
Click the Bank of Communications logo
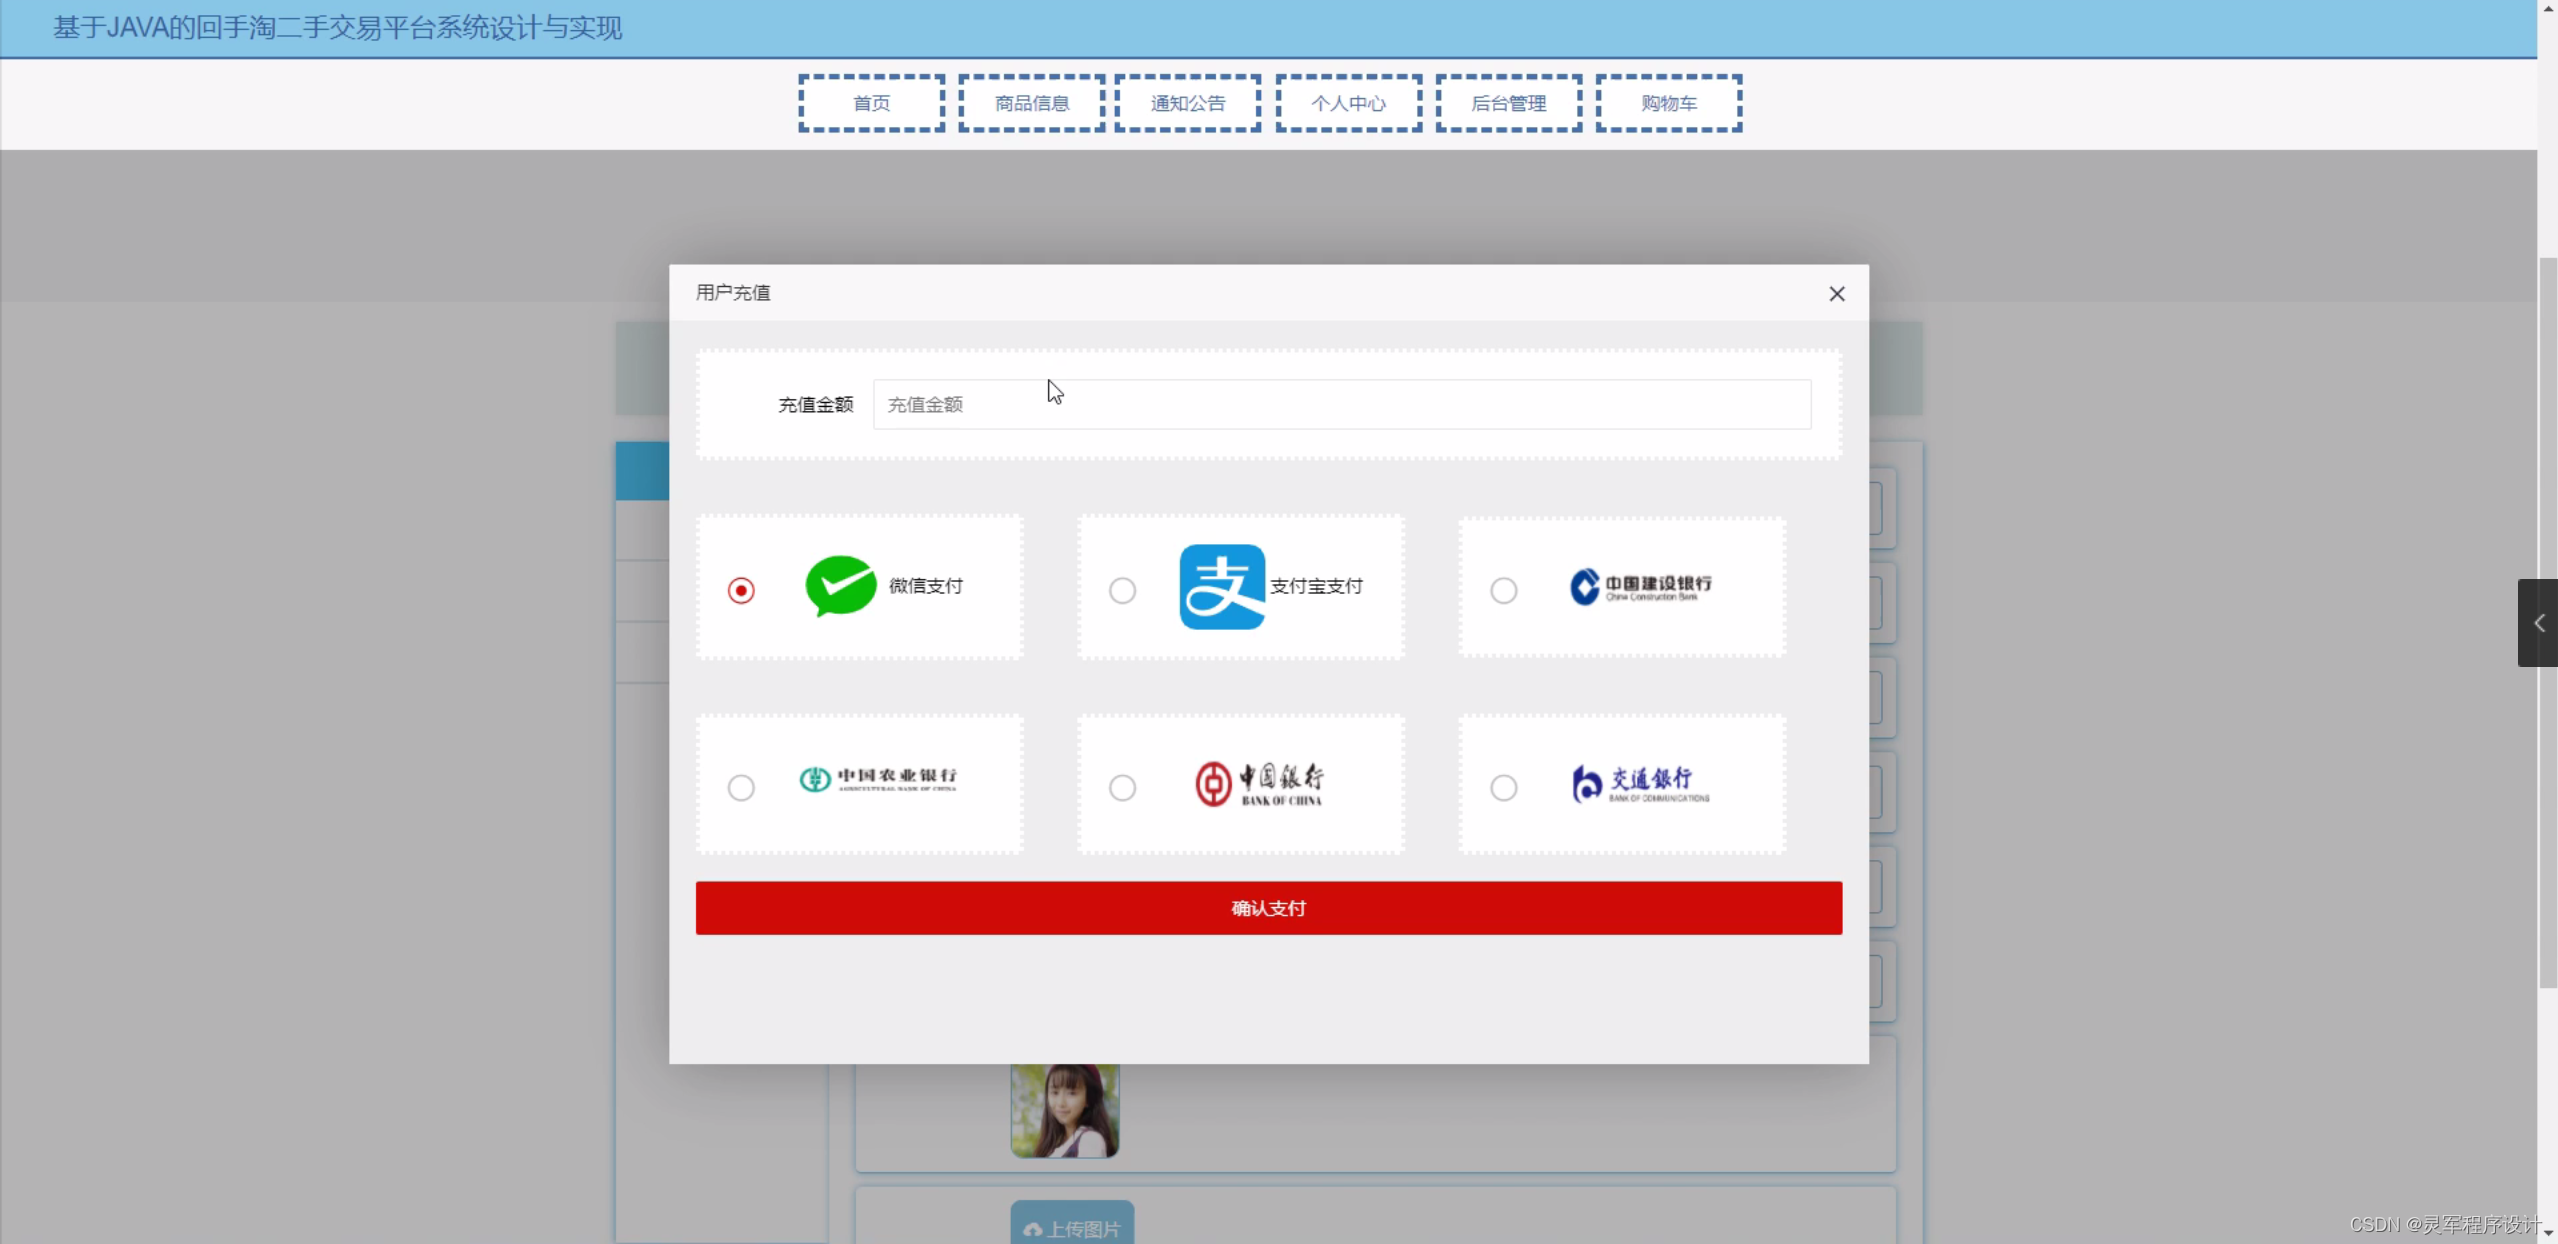click(1639, 784)
